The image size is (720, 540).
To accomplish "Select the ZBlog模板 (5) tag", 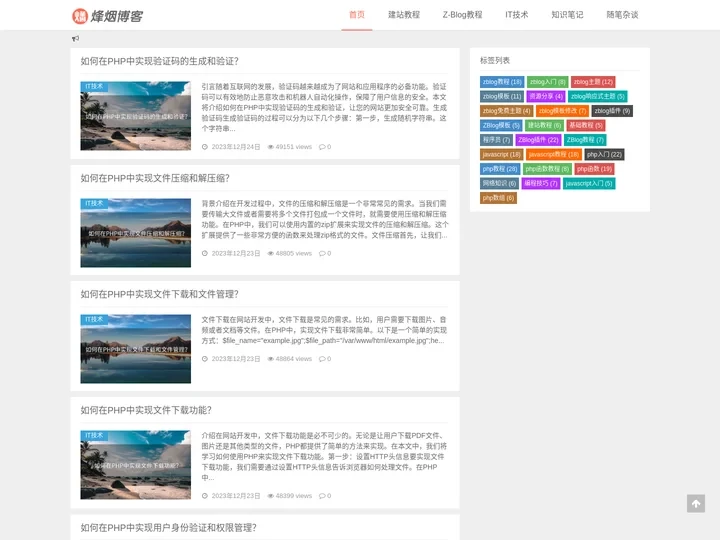I will tap(501, 125).
